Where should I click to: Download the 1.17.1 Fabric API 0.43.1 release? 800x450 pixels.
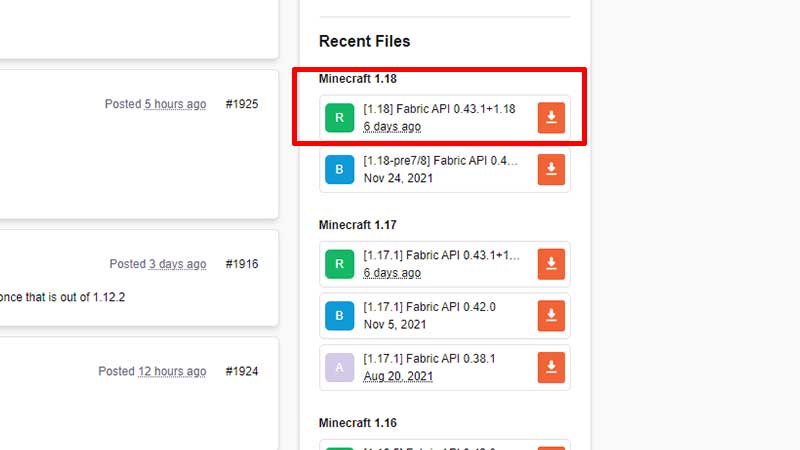[x=551, y=265]
